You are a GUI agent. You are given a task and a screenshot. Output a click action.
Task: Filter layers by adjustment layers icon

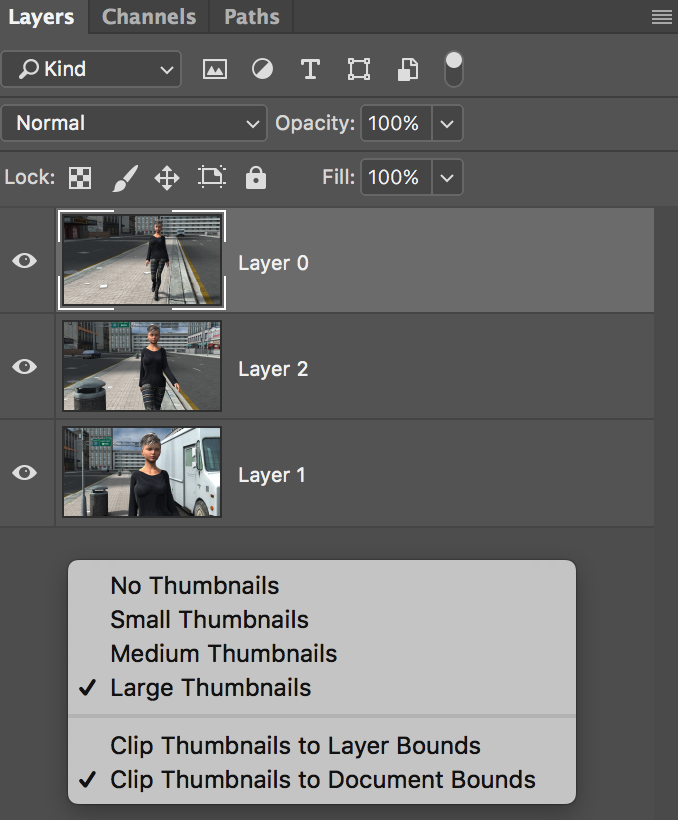tap(262, 69)
